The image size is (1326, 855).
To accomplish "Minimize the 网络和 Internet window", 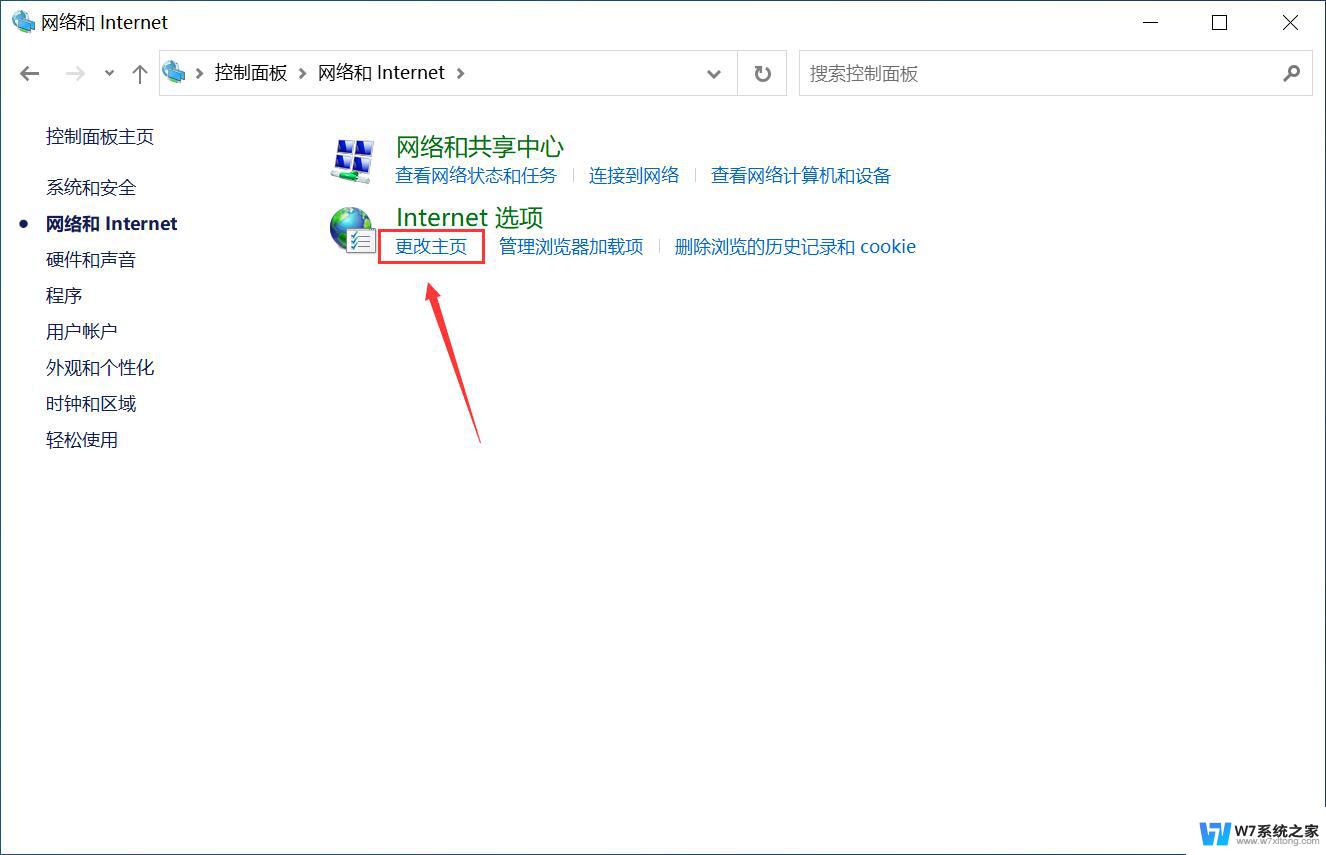I will 1149,22.
